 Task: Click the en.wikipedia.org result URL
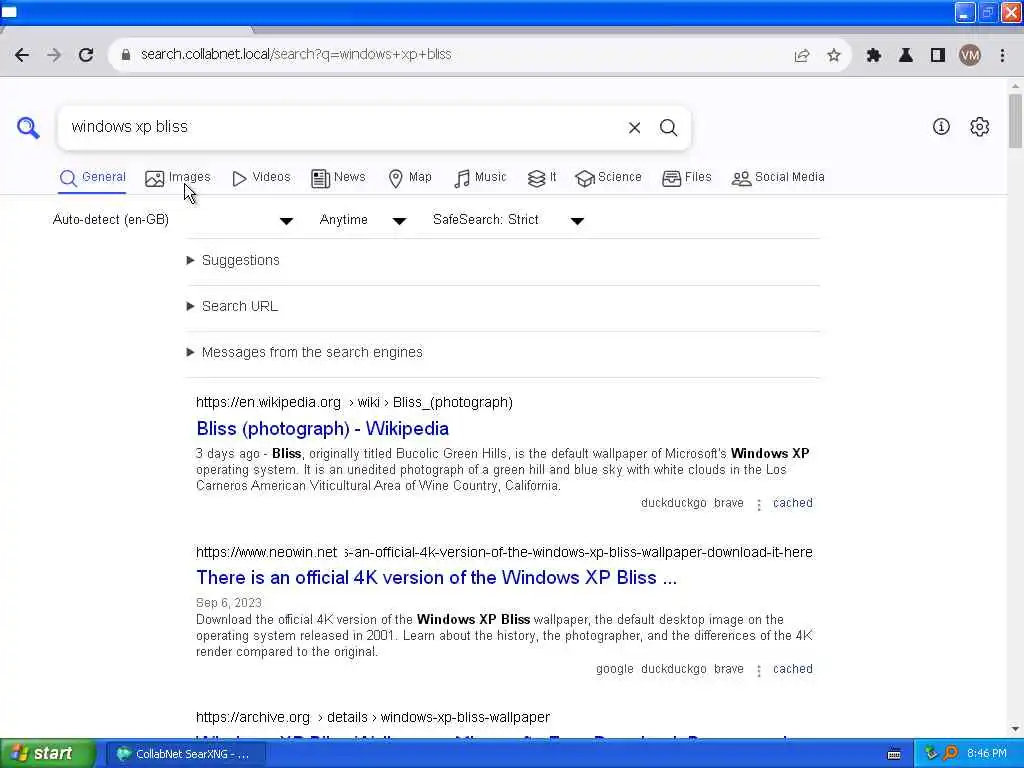(x=354, y=403)
